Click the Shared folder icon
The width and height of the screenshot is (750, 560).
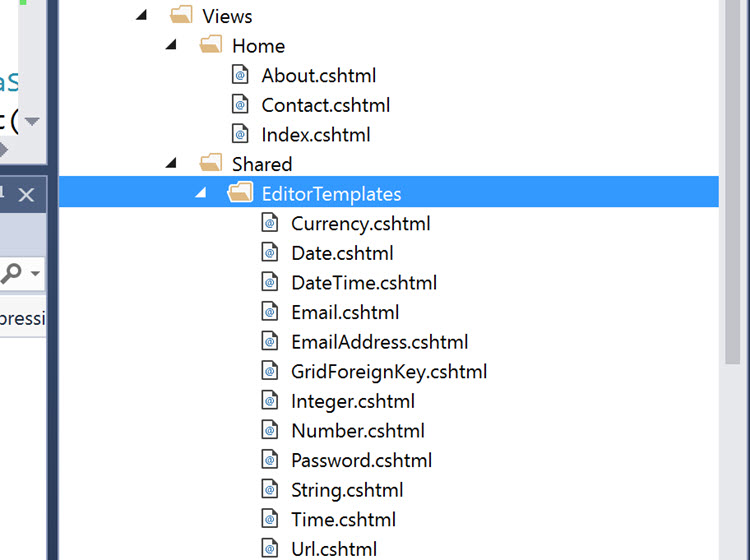coord(211,163)
